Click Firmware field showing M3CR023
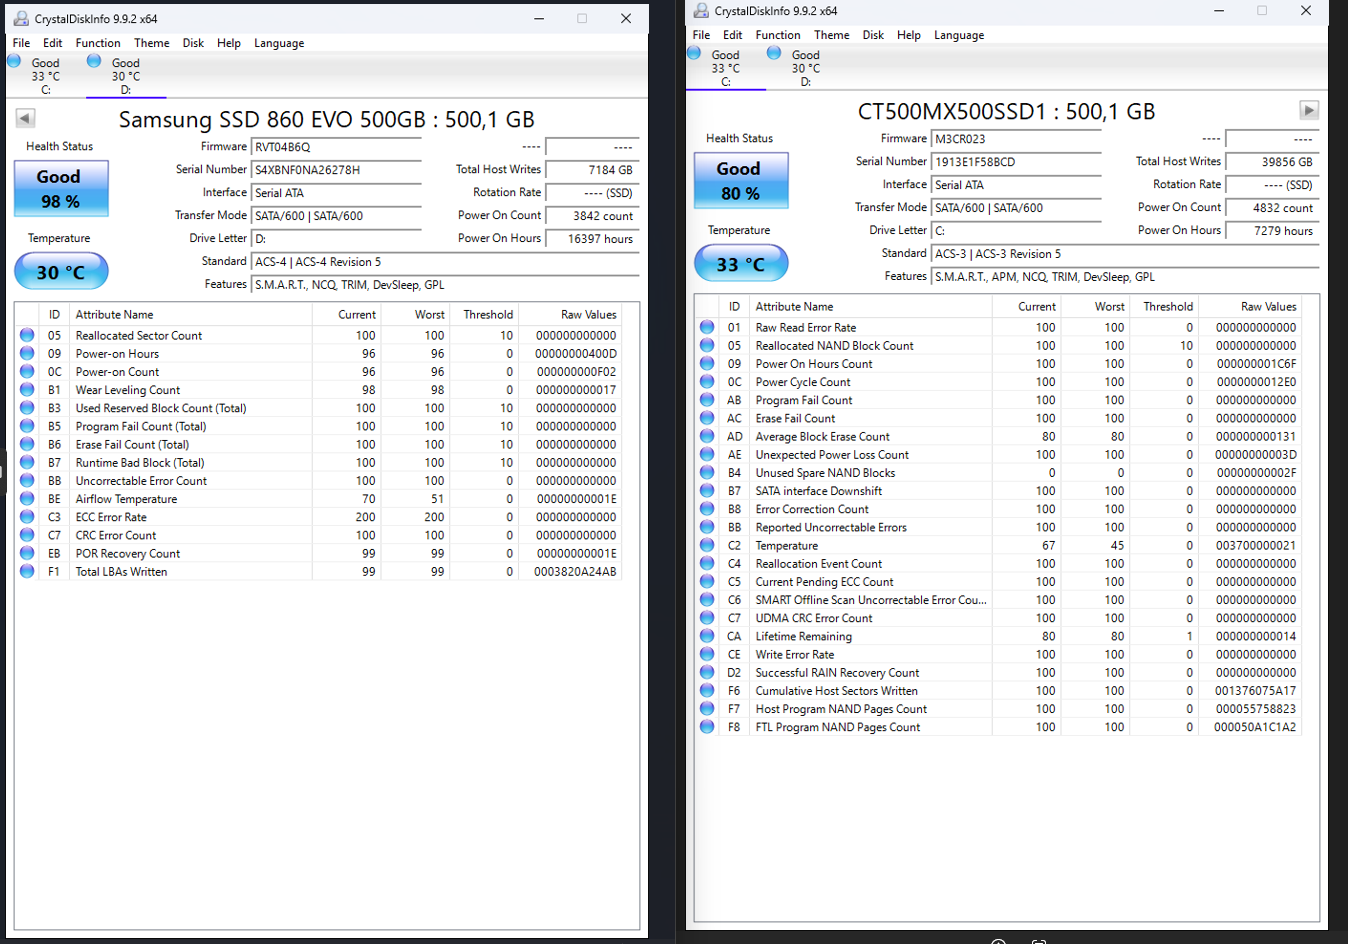 point(1016,139)
